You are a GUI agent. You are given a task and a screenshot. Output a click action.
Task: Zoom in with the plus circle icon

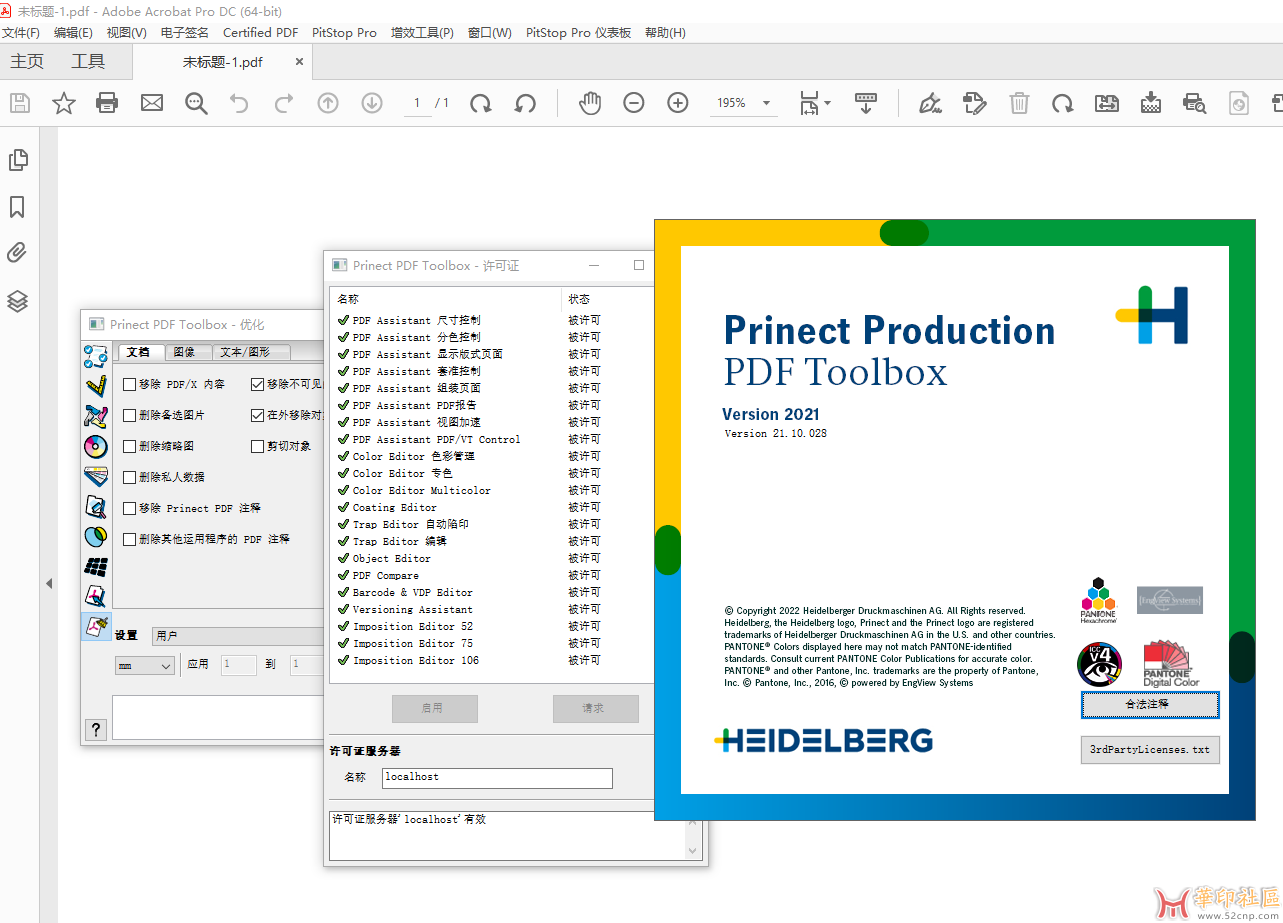click(x=678, y=103)
